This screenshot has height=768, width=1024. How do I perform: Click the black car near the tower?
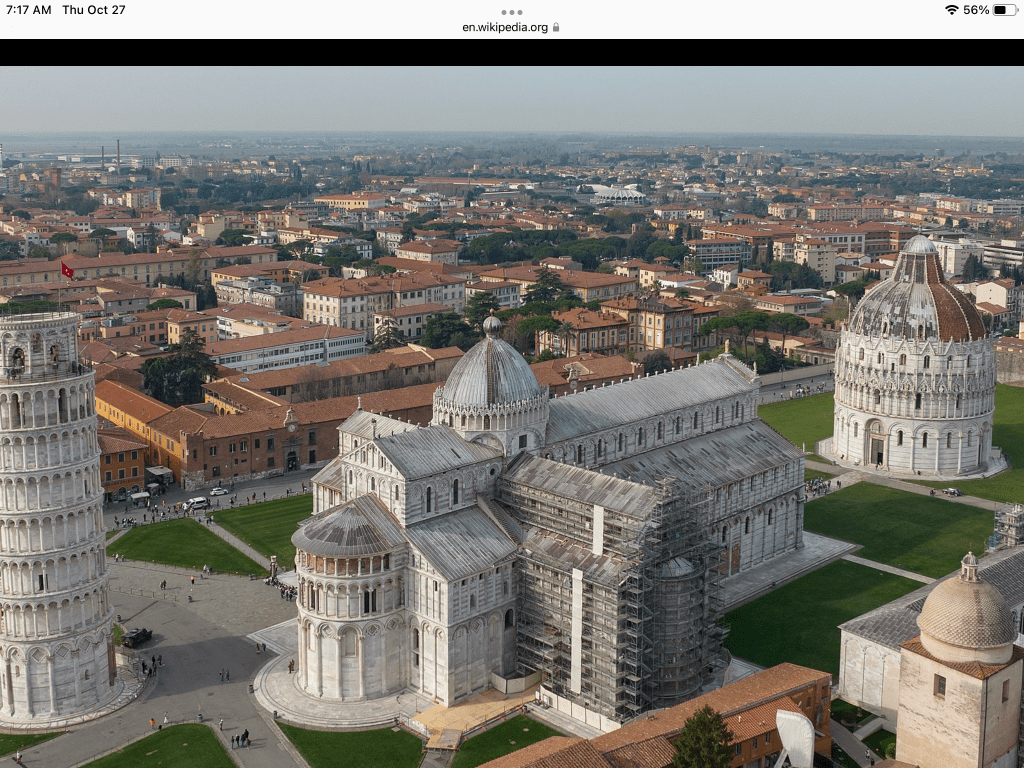tap(137, 637)
